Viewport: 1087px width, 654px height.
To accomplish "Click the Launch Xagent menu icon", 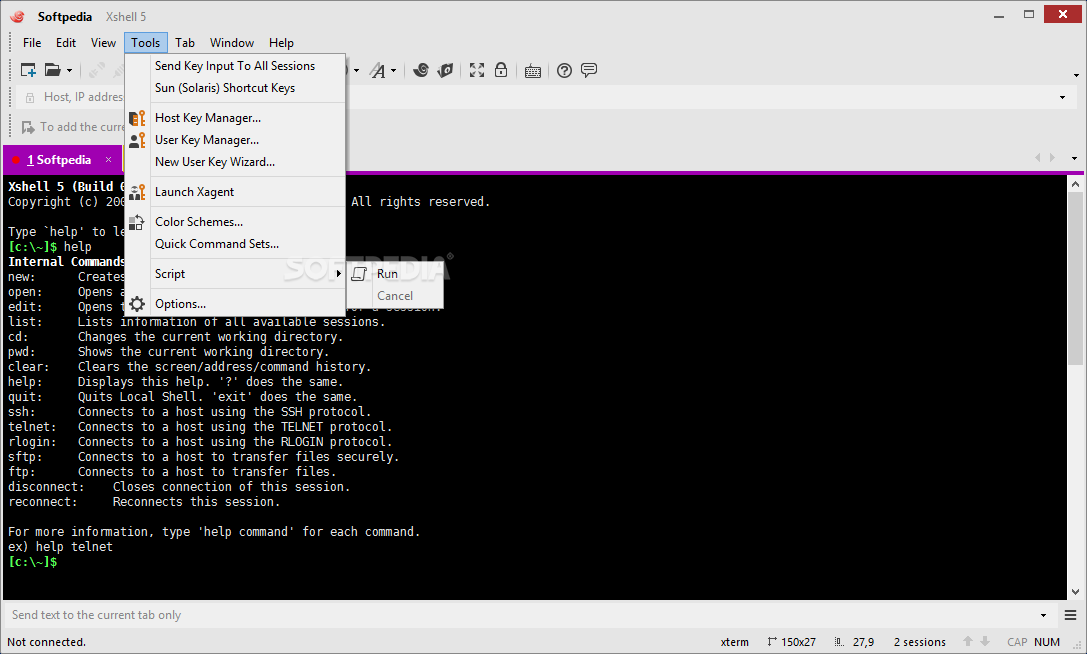I will pyautogui.click(x=137, y=192).
